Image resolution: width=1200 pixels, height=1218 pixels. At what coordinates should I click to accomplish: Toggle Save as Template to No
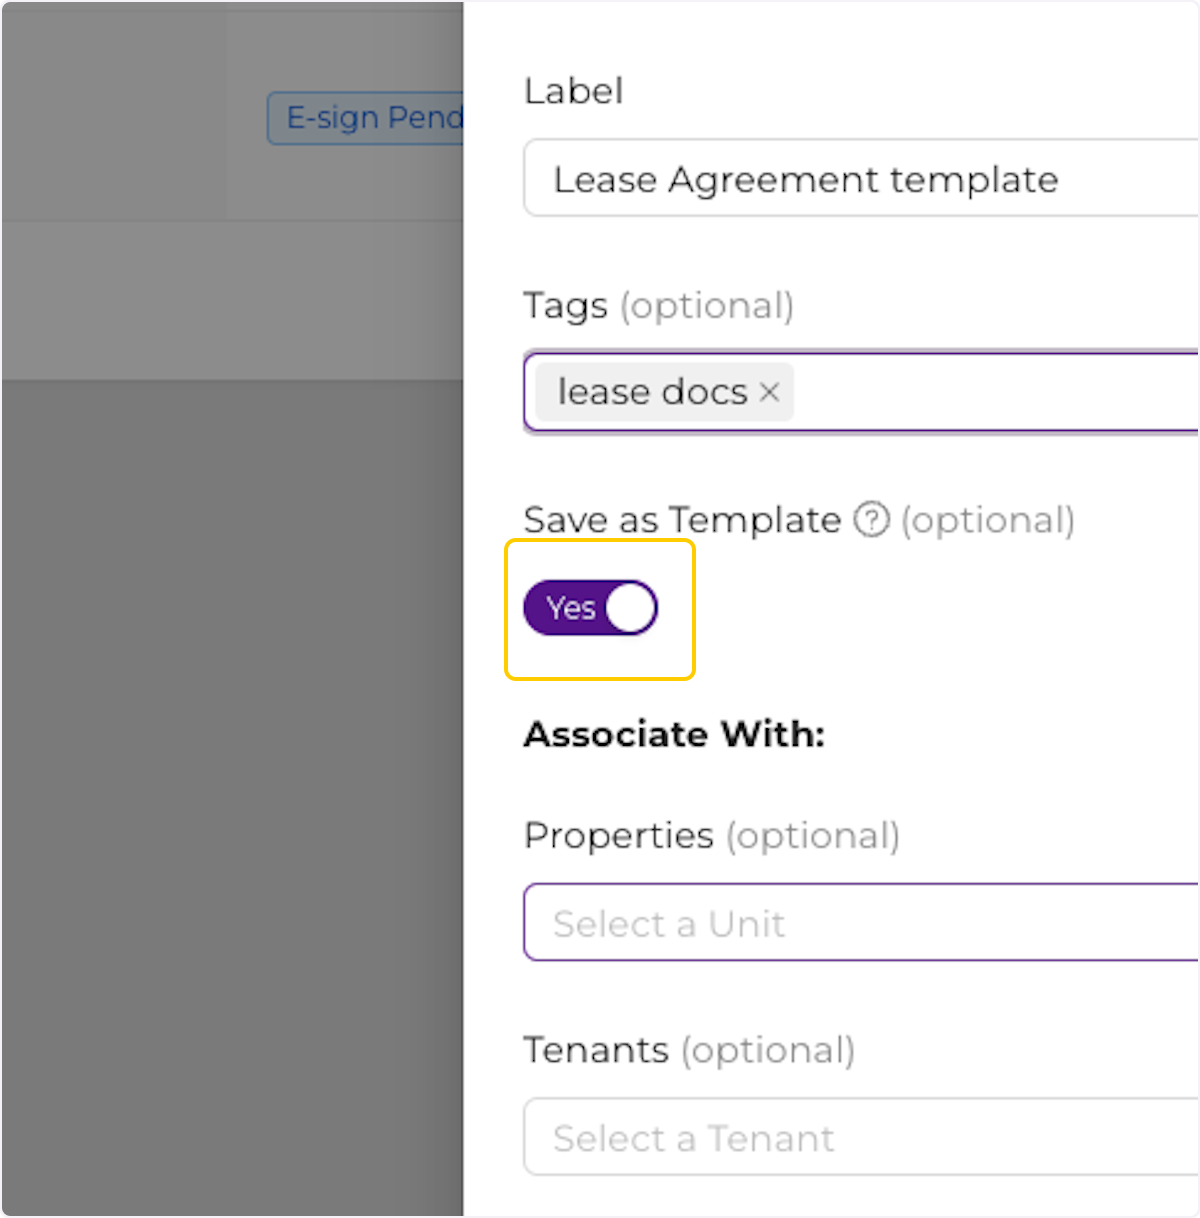[590, 607]
